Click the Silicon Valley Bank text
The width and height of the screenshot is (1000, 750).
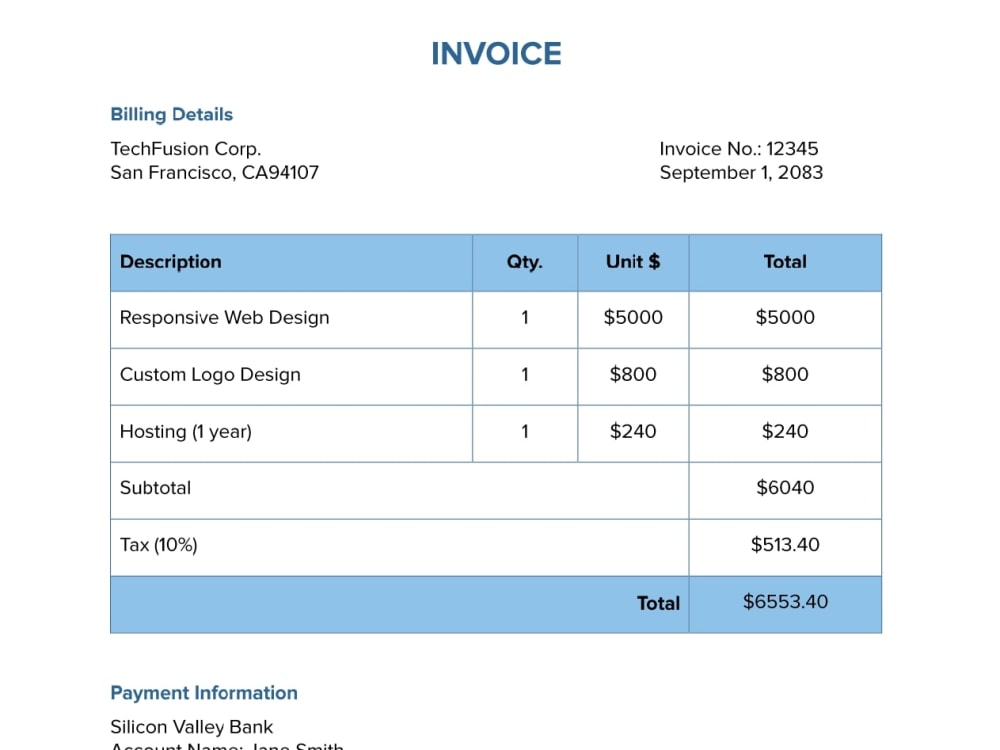tap(191, 727)
